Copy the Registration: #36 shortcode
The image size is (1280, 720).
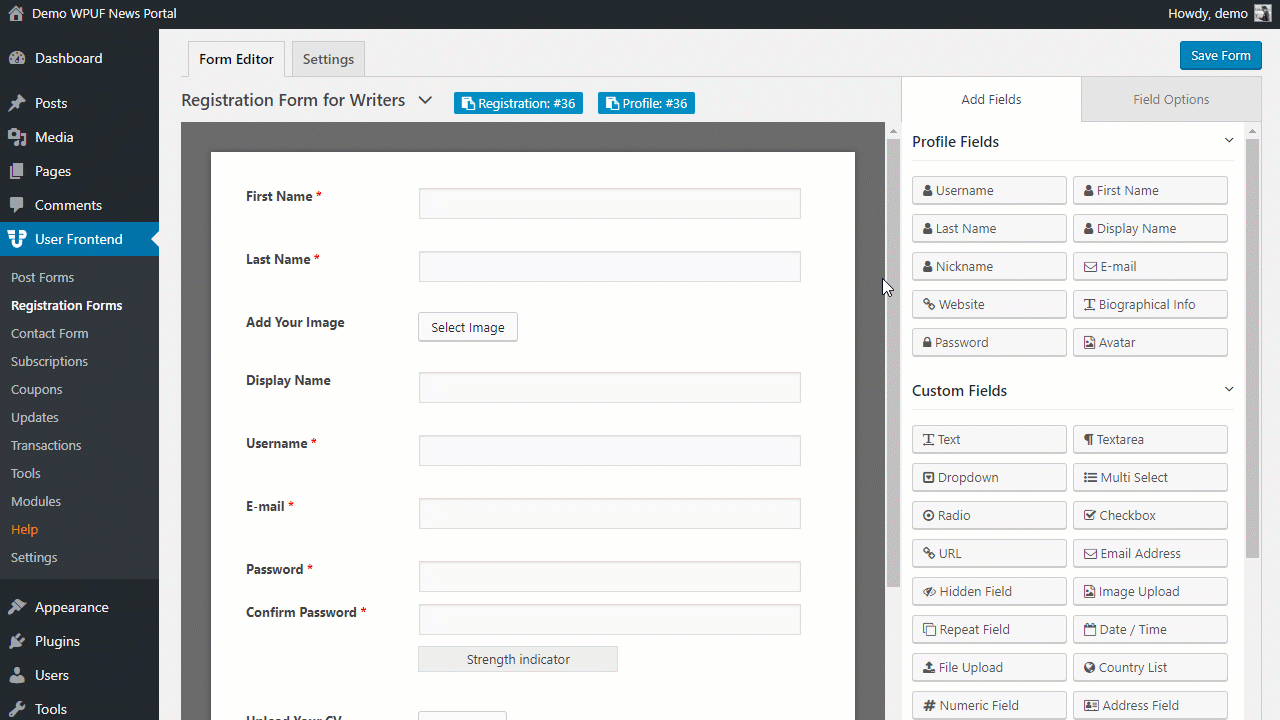click(518, 103)
